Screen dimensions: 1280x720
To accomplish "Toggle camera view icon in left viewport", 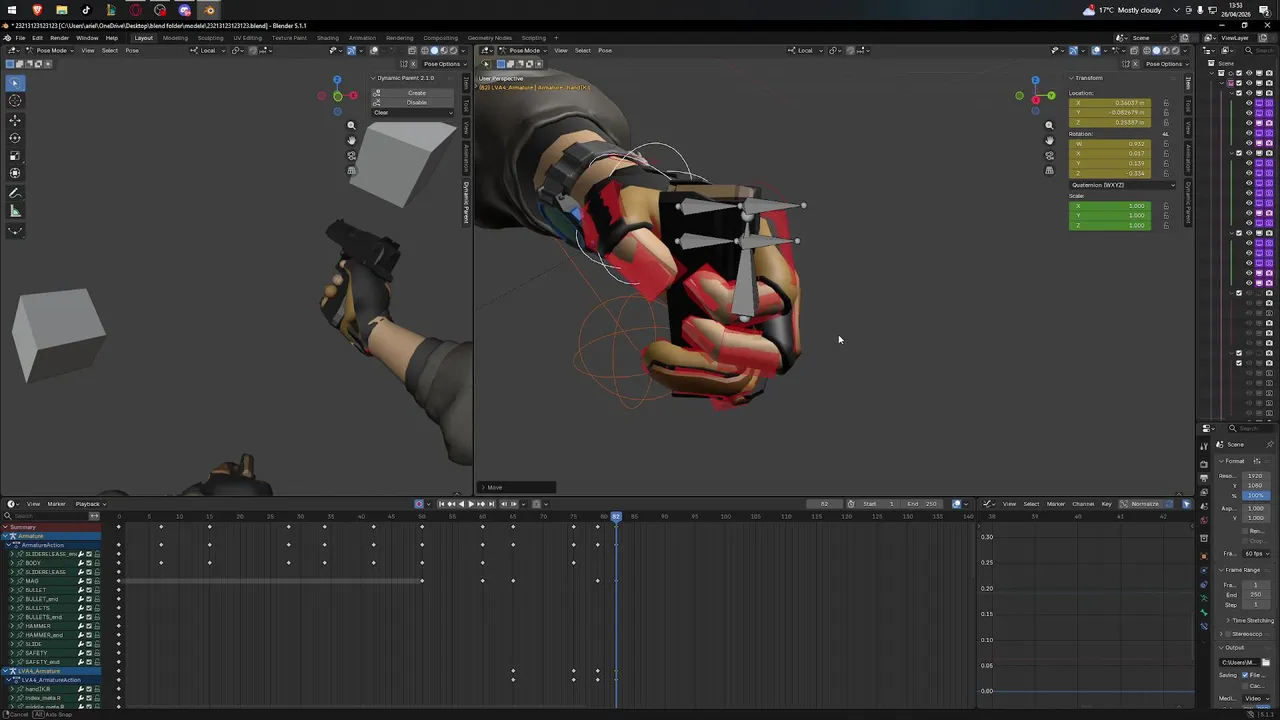I will click(x=351, y=155).
